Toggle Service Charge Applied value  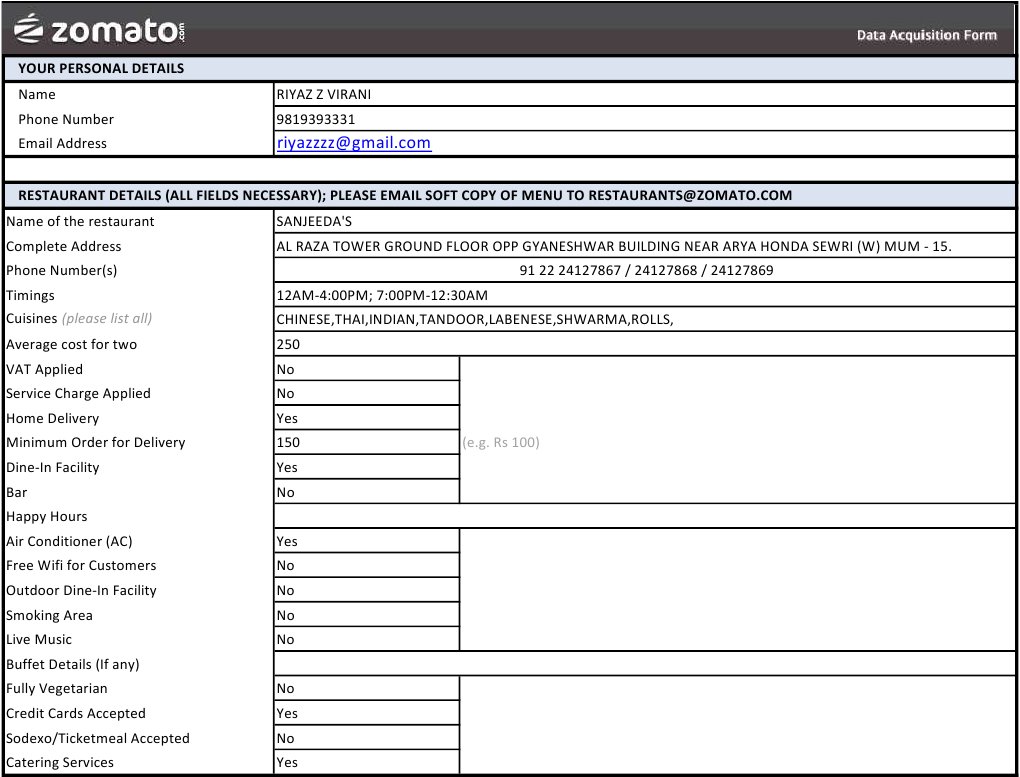(x=366, y=393)
